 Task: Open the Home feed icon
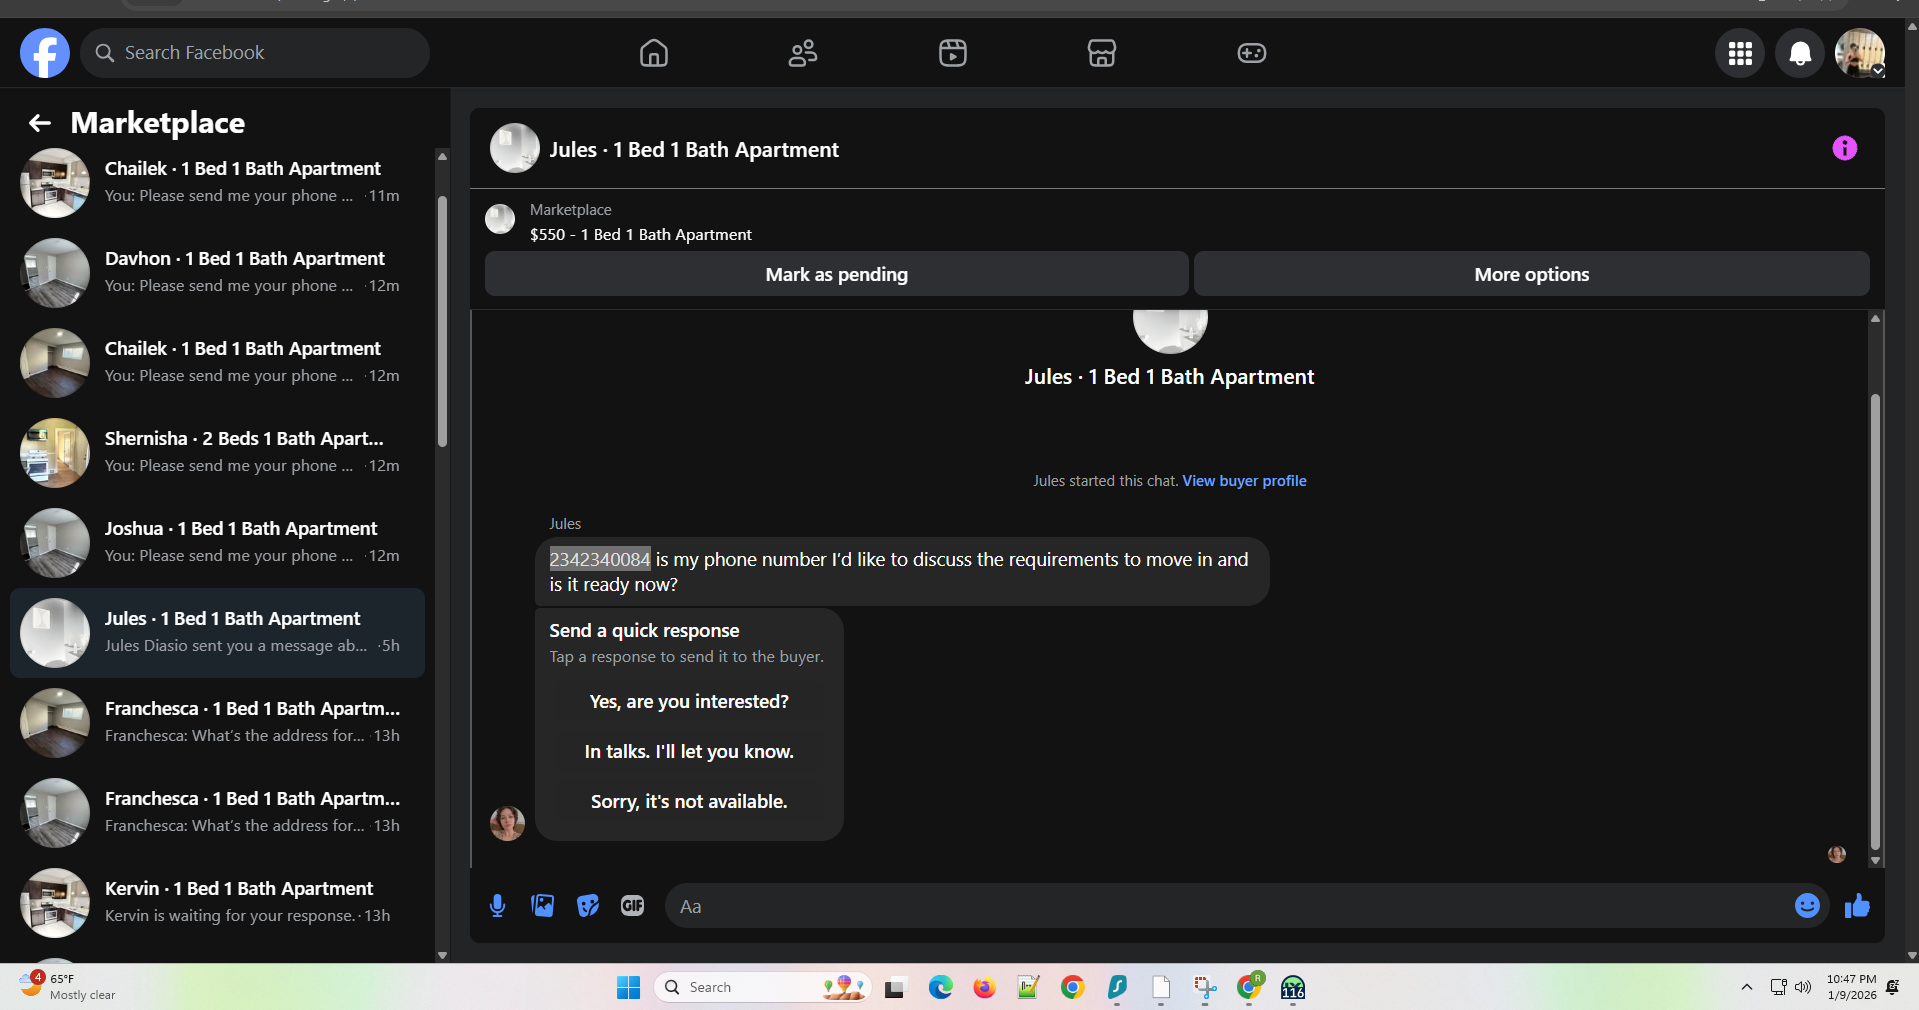654,53
